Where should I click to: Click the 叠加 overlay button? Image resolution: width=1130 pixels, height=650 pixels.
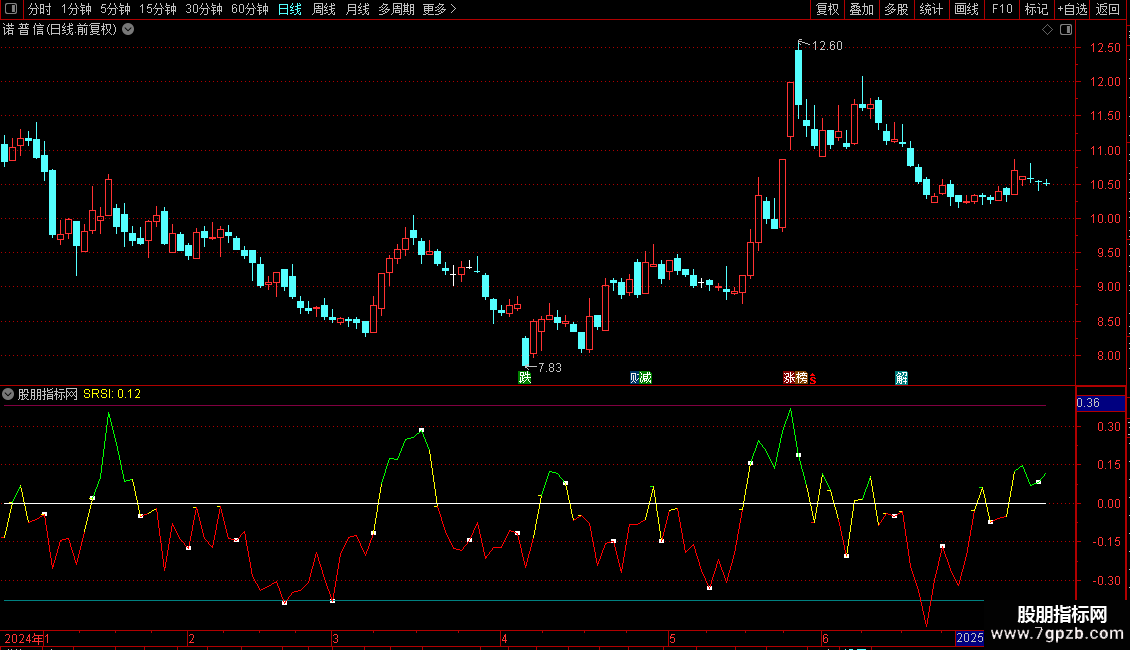(x=862, y=9)
